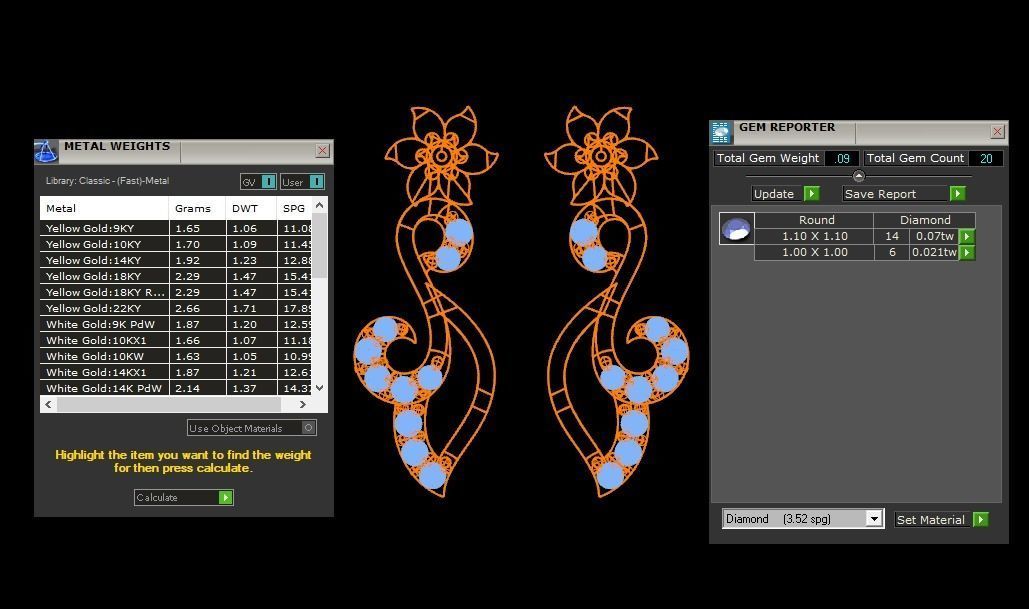Select White Gold:14K PdW row
Viewport: 1029px width, 609px height.
176,388
